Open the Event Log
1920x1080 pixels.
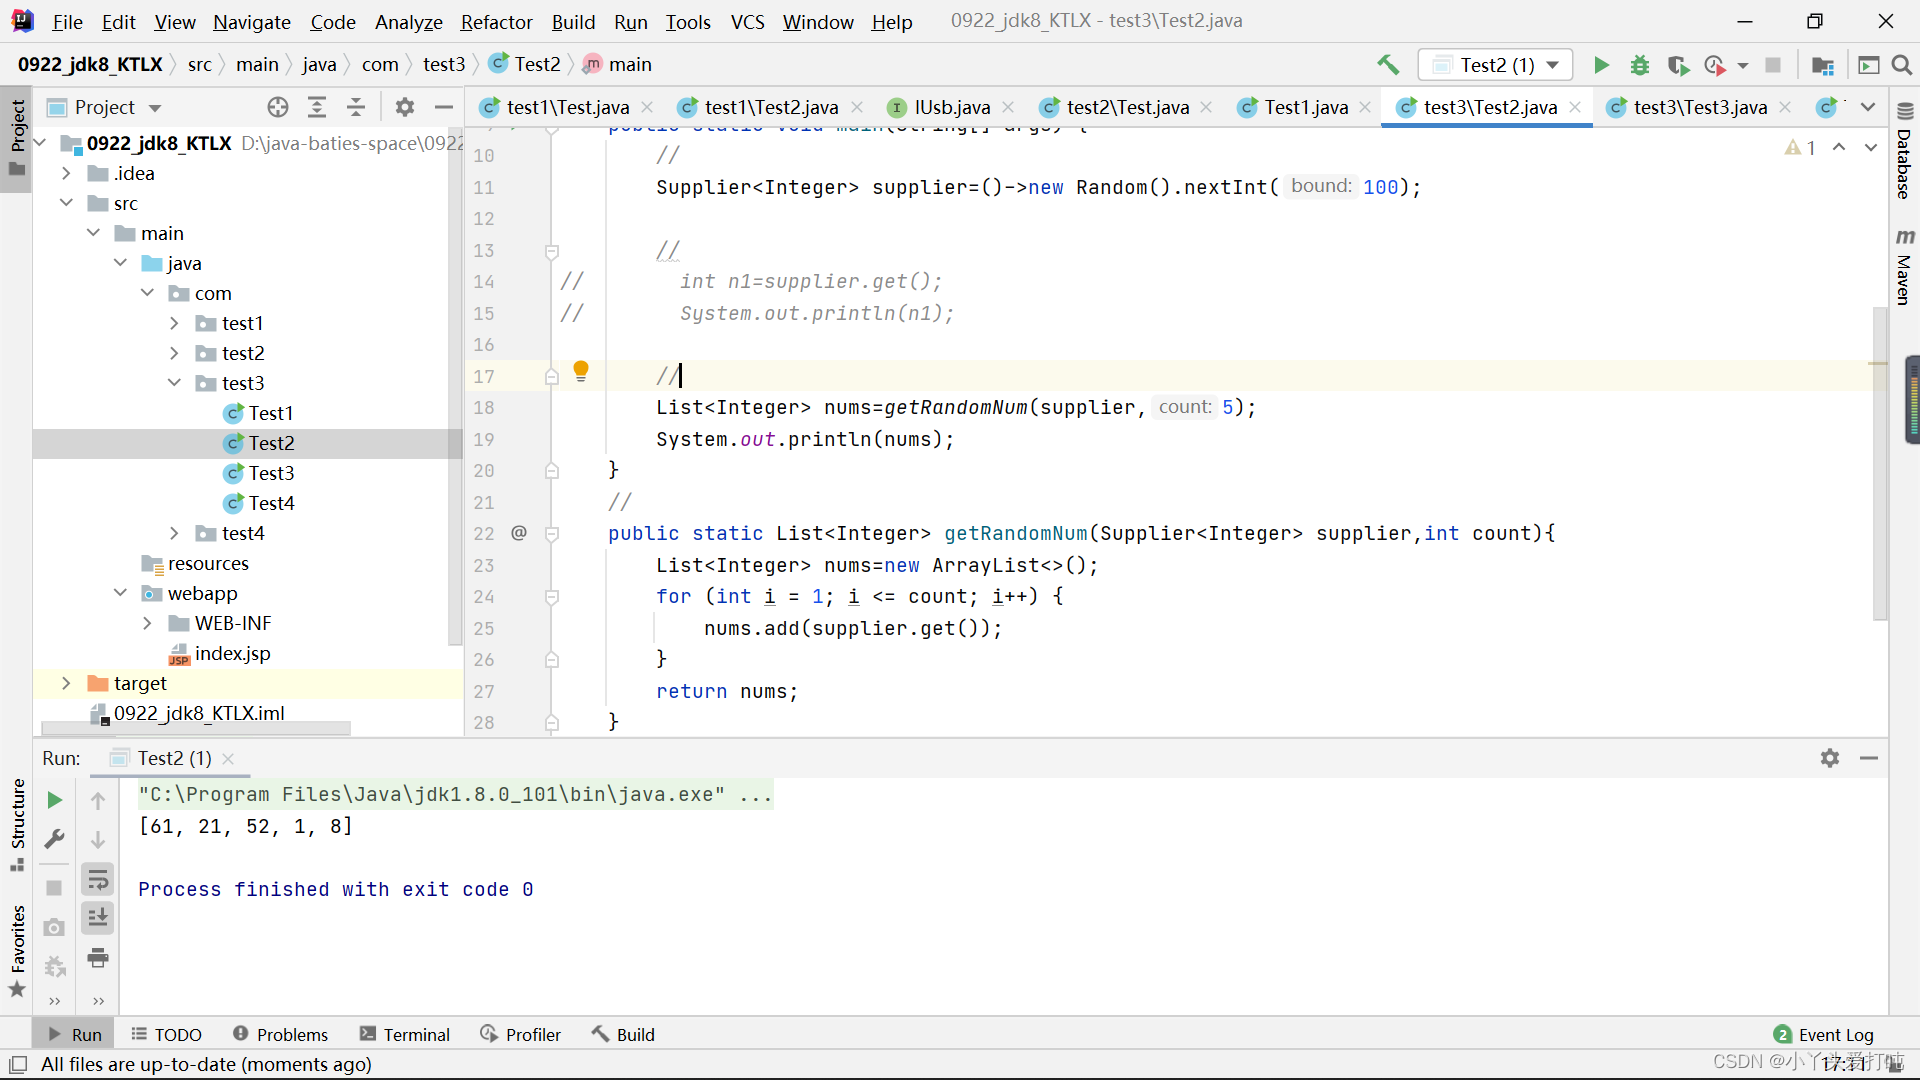[x=1824, y=1034]
